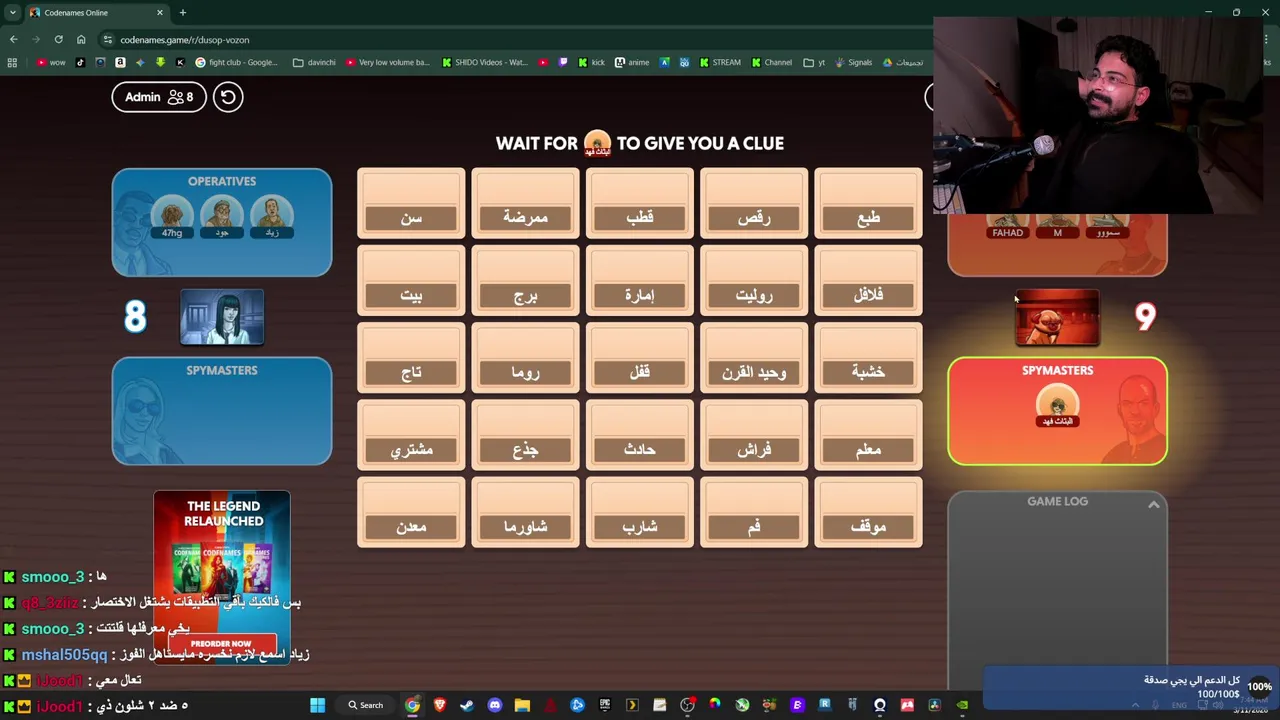Select the word card 'روليت'
Image resolution: width=1280 pixels, height=720 pixels.
pos(753,281)
